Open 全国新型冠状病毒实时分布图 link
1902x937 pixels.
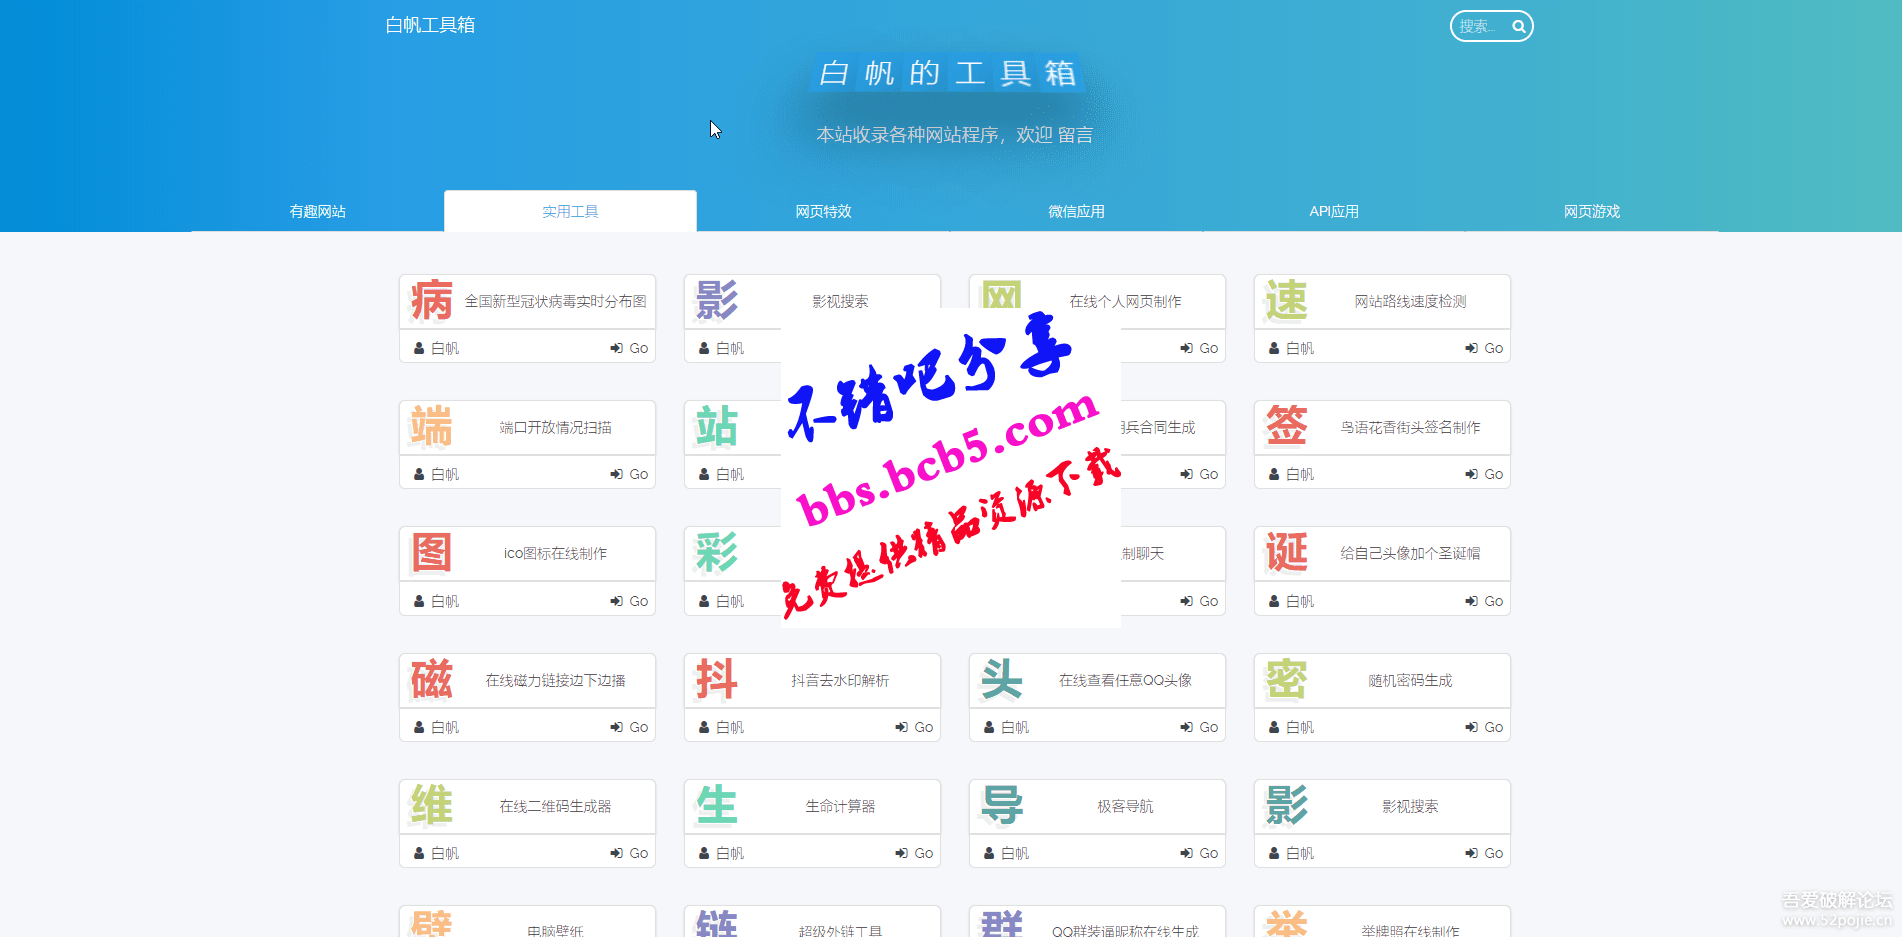(x=555, y=301)
